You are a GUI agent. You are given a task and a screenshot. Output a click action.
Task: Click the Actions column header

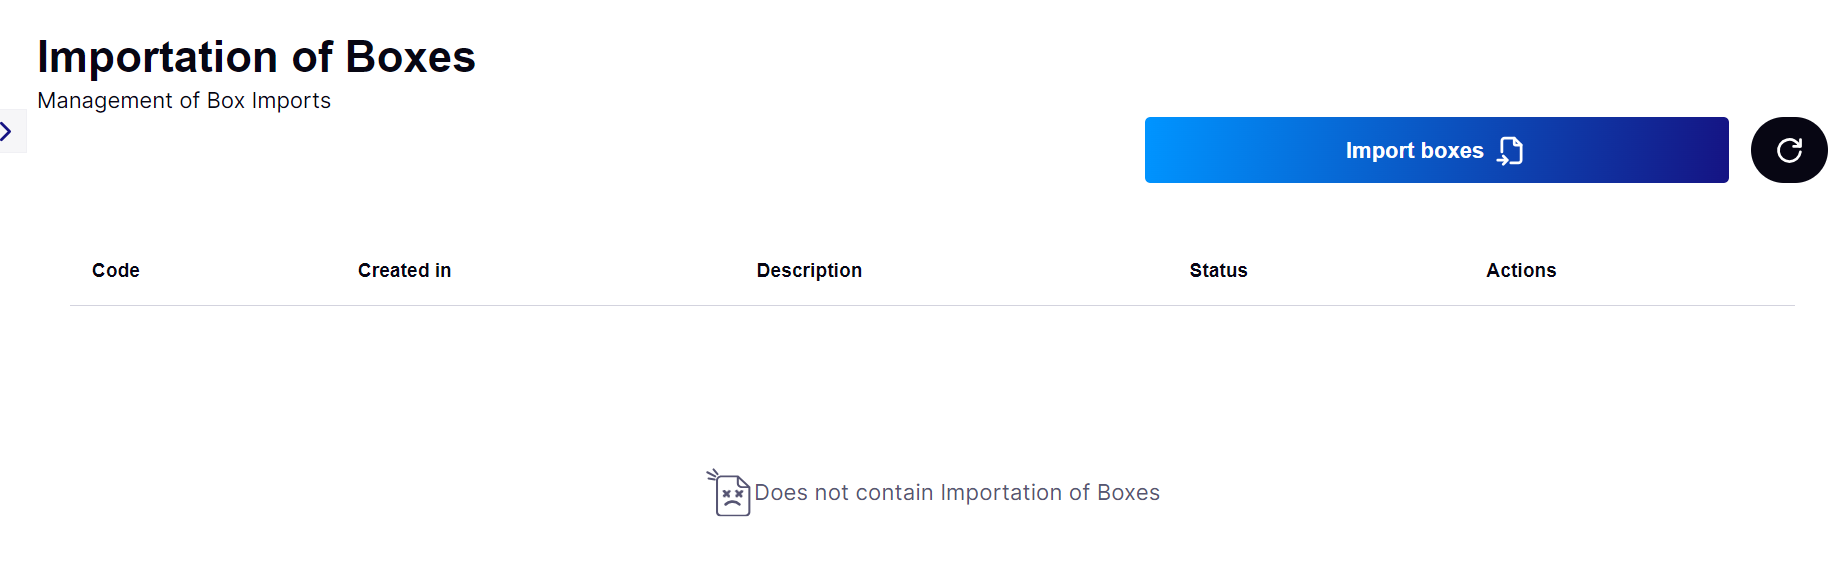(x=1521, y=270)
